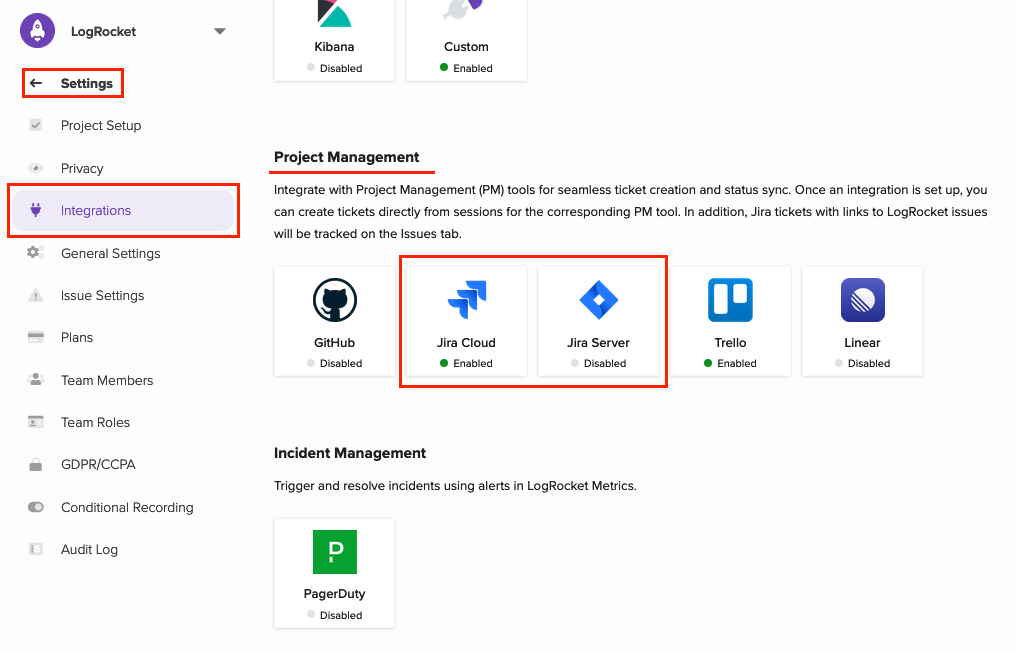Click the Team Roles ID card icon
The width and height of the screenshot is (1016, 651).
pyautogui.click(x=36, y=422)
